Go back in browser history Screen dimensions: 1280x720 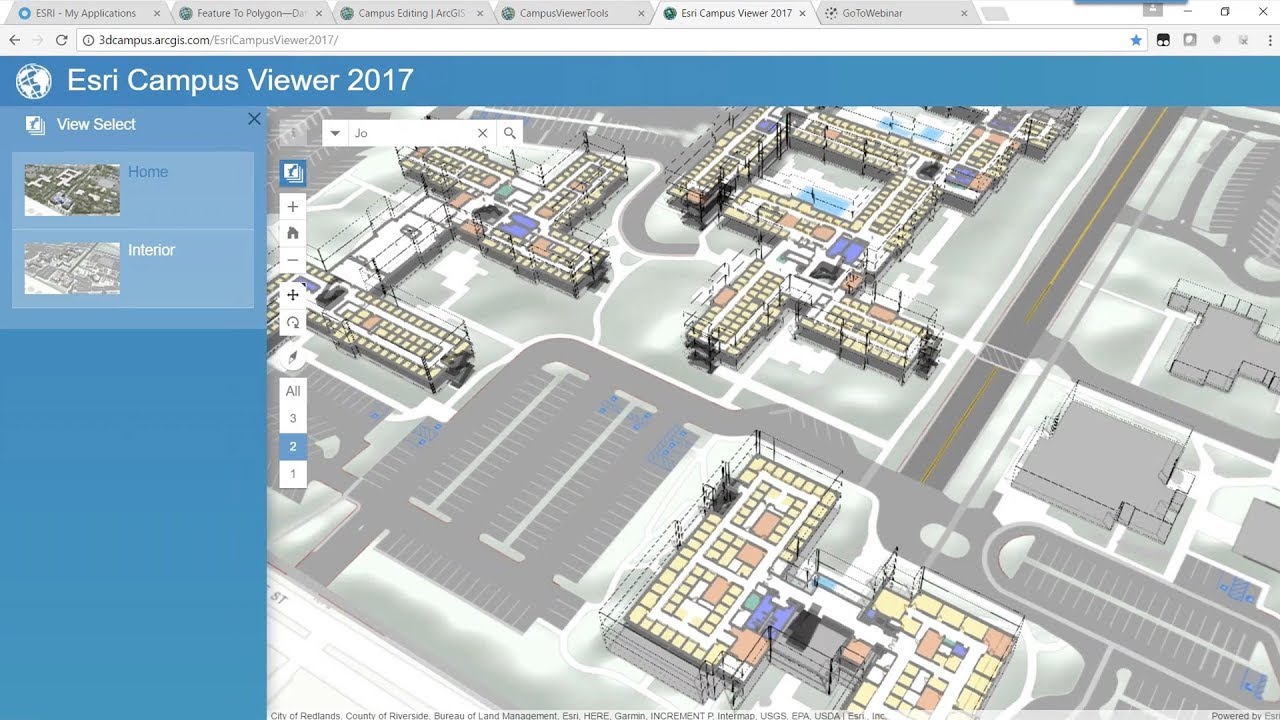coord(14,40)
